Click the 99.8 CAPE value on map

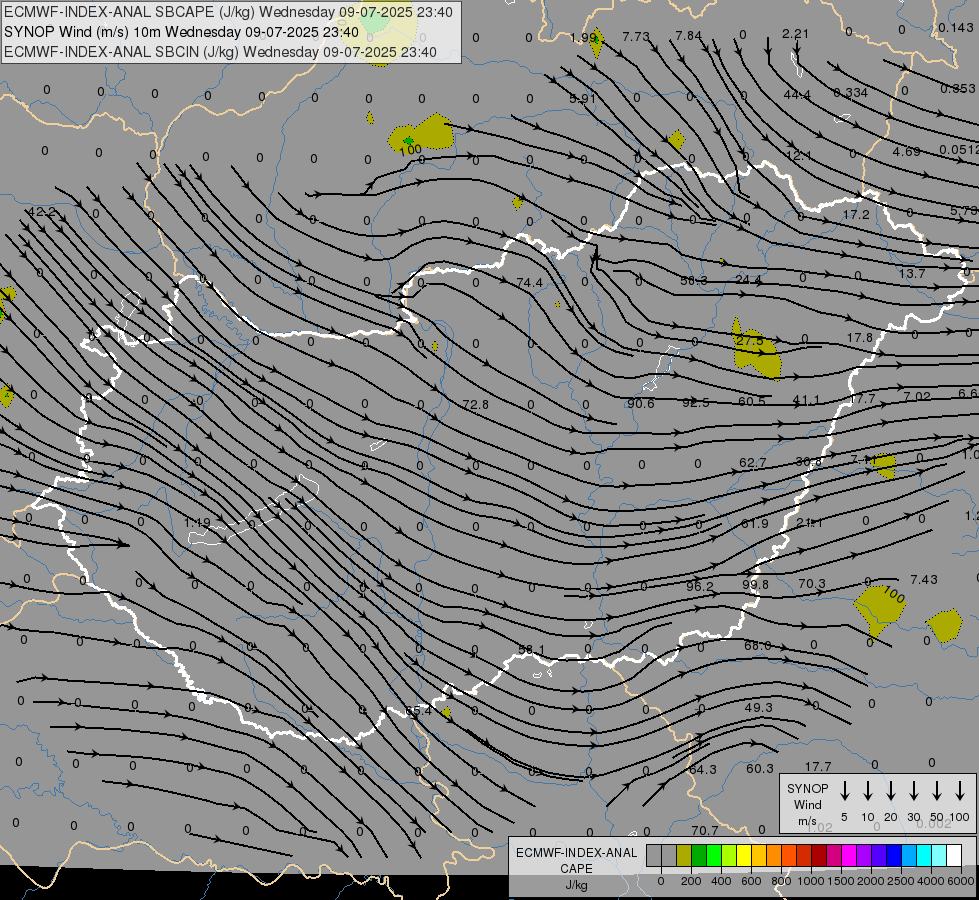755,585
